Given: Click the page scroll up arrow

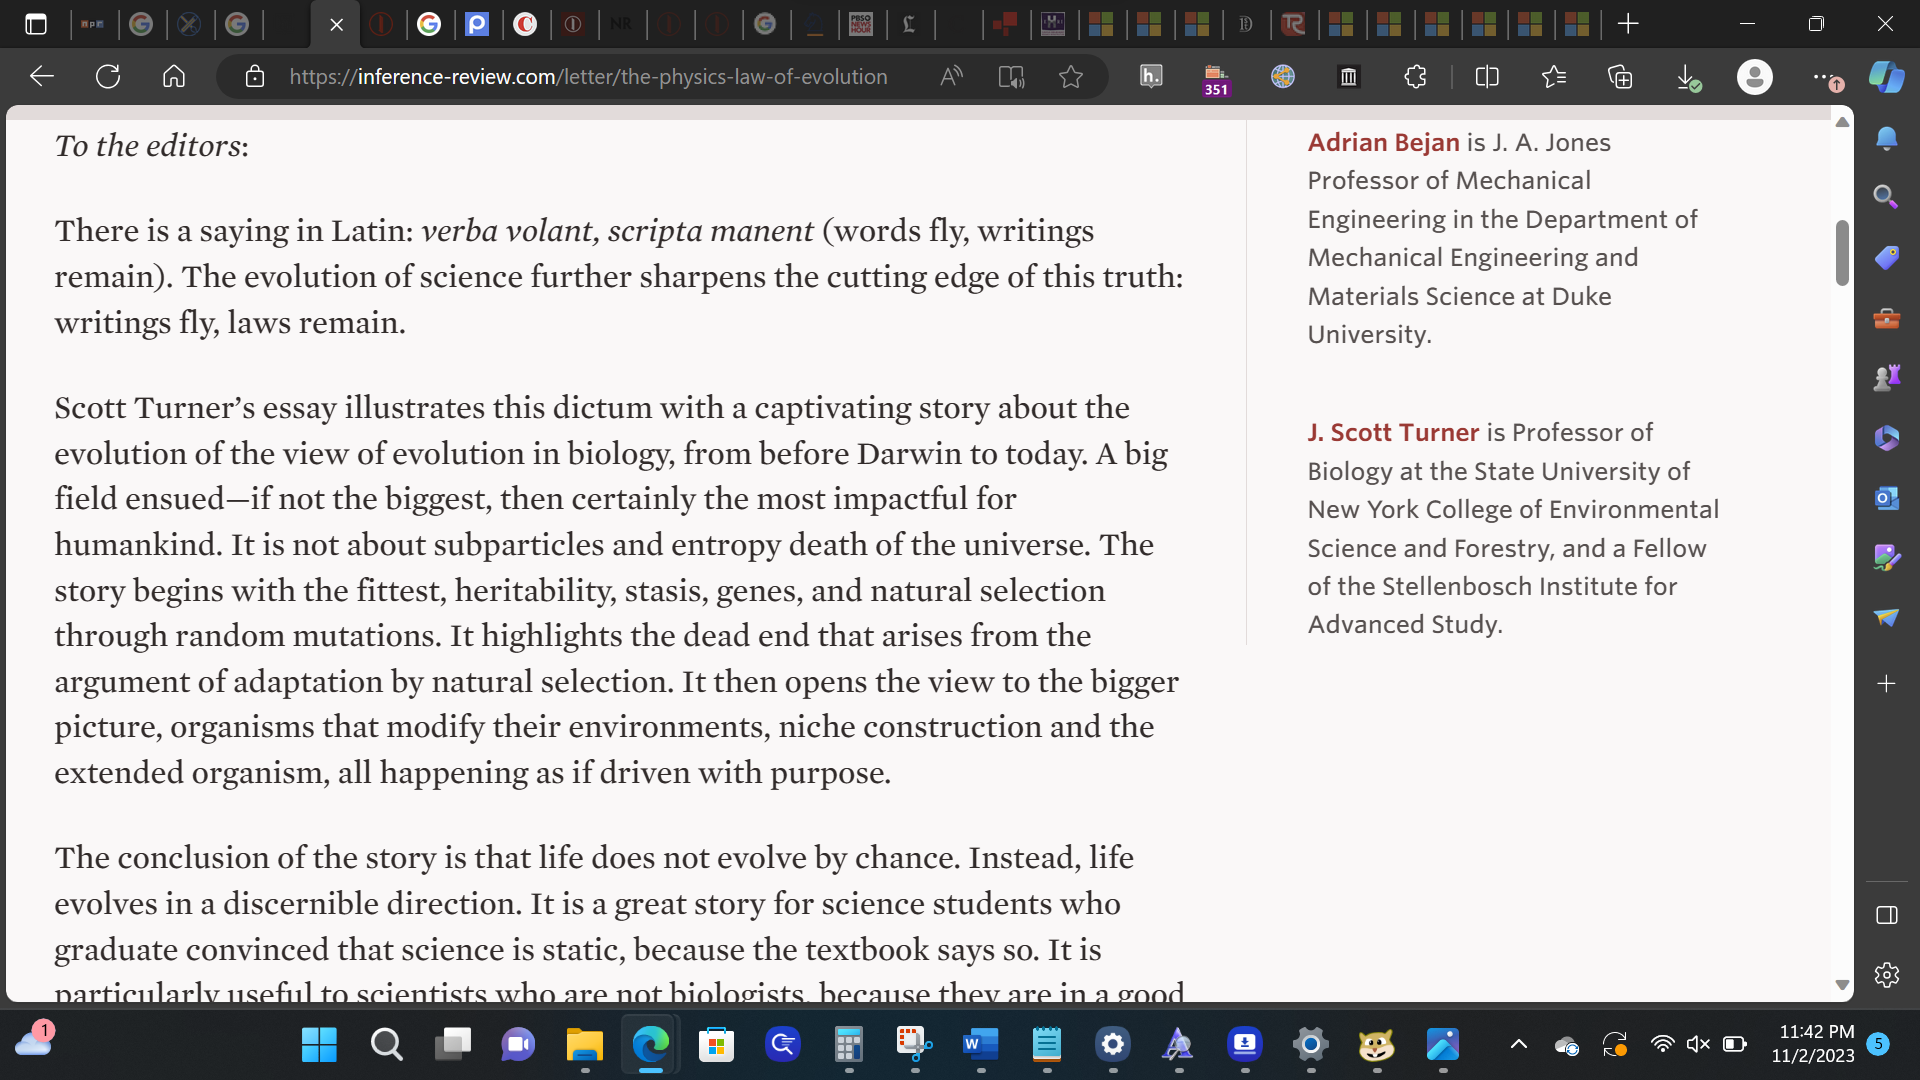Looking at the screenshot, I should (x=1842, y=122).
